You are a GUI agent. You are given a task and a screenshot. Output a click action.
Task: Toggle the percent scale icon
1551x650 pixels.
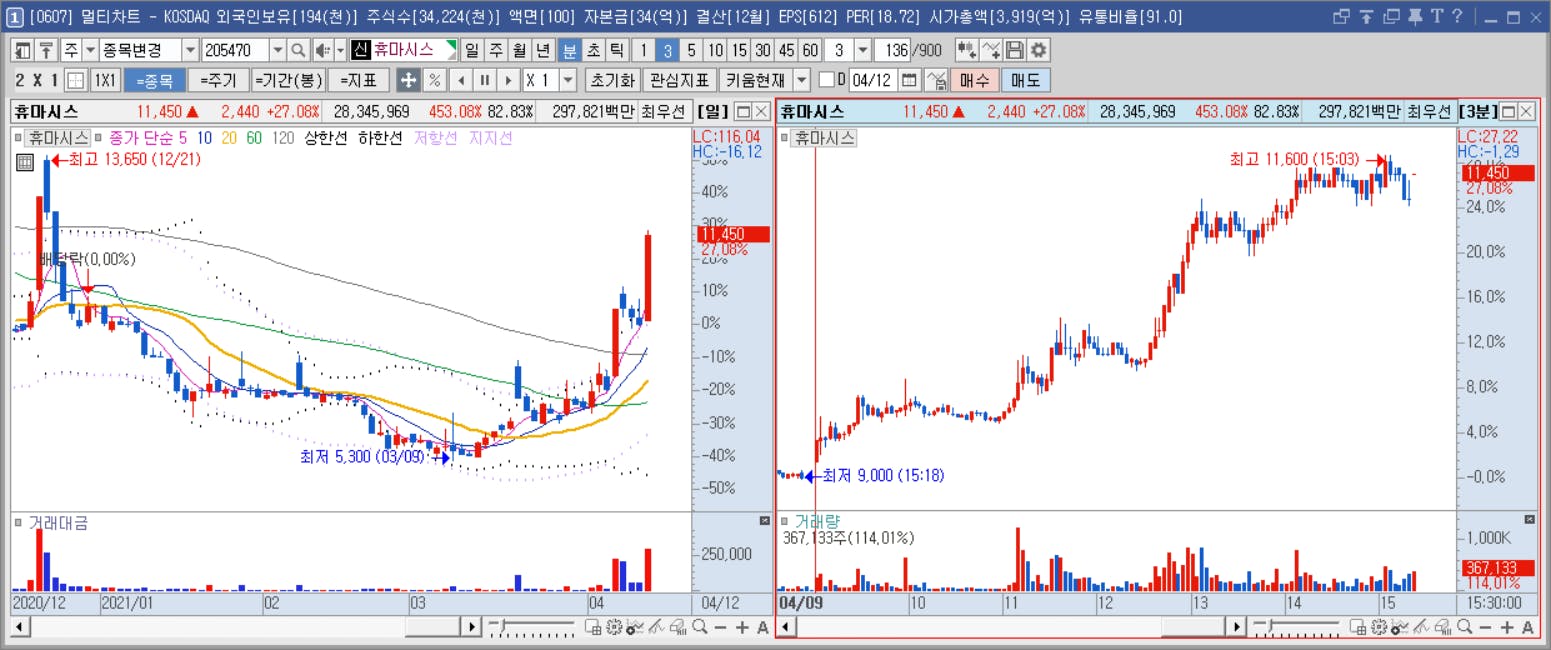coord(434,80)
